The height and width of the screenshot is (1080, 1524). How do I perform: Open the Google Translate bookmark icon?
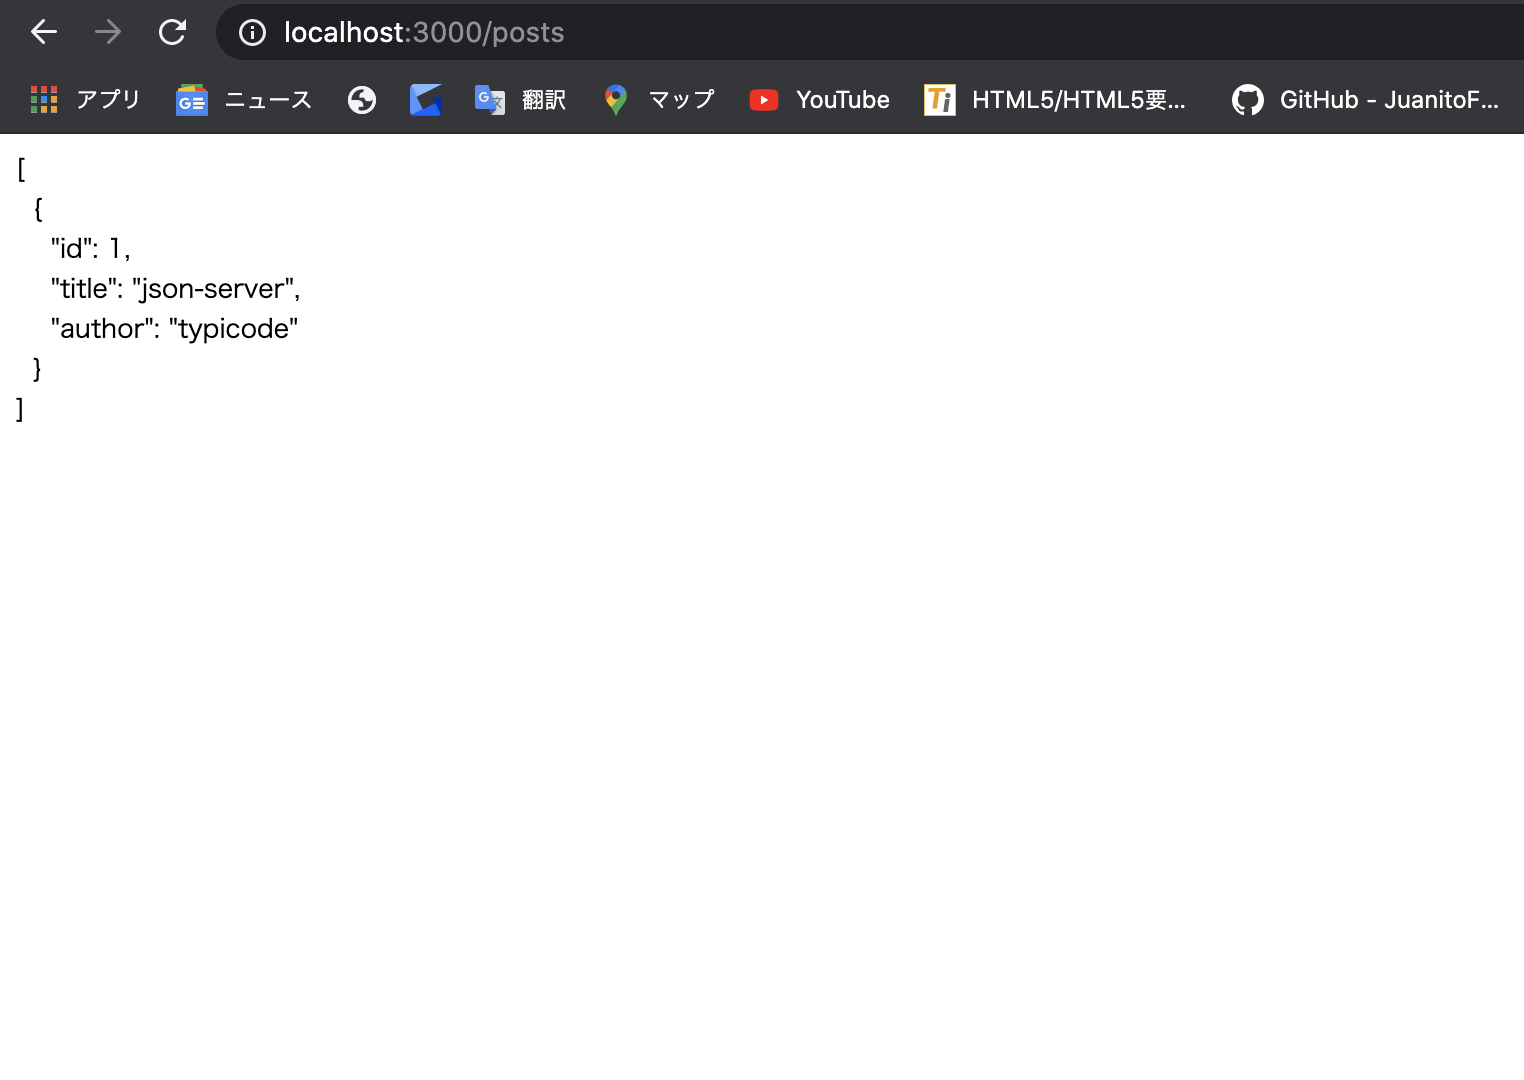tap(490, 100)
